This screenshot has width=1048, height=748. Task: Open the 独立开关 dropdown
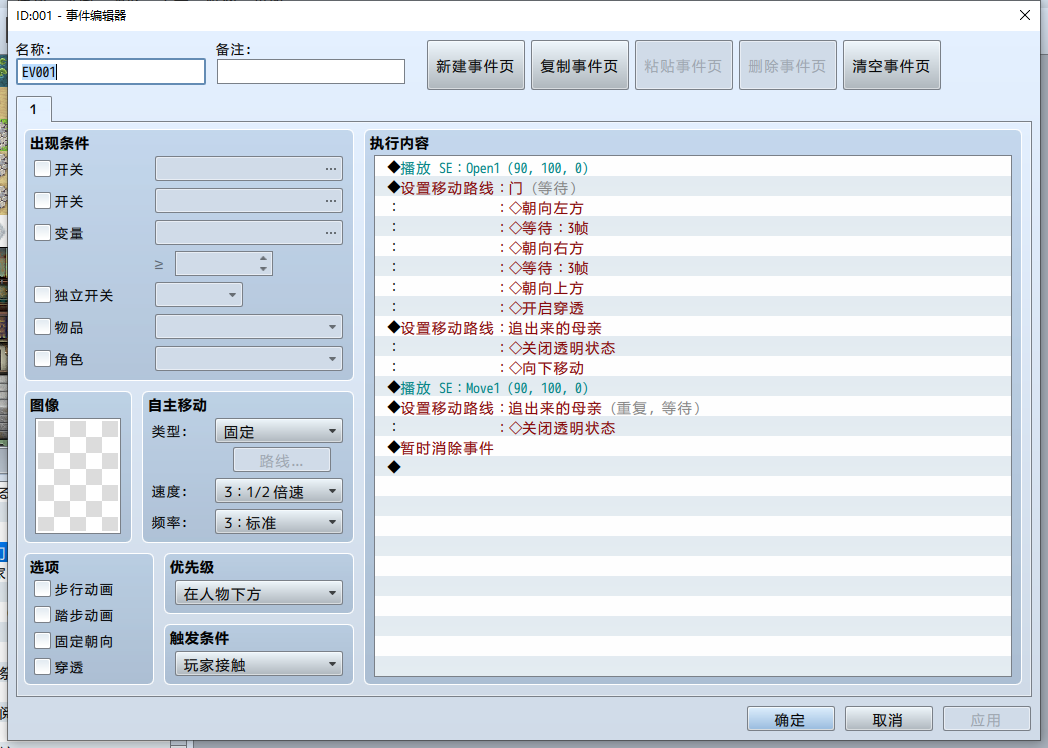coord(199,295)
